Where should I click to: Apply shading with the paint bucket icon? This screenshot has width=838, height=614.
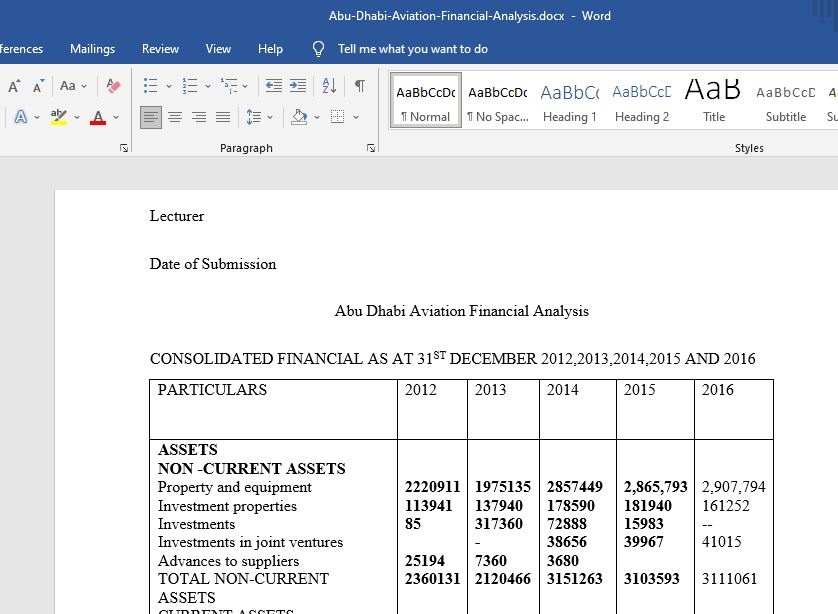[299, 116]
